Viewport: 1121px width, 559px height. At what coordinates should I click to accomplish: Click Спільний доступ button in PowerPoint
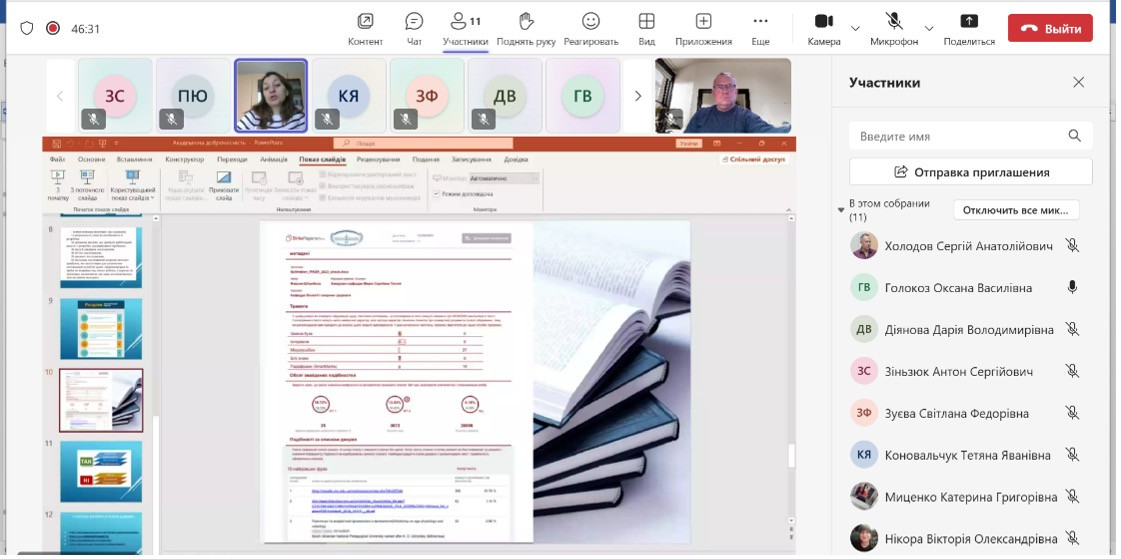click(754, 159)
